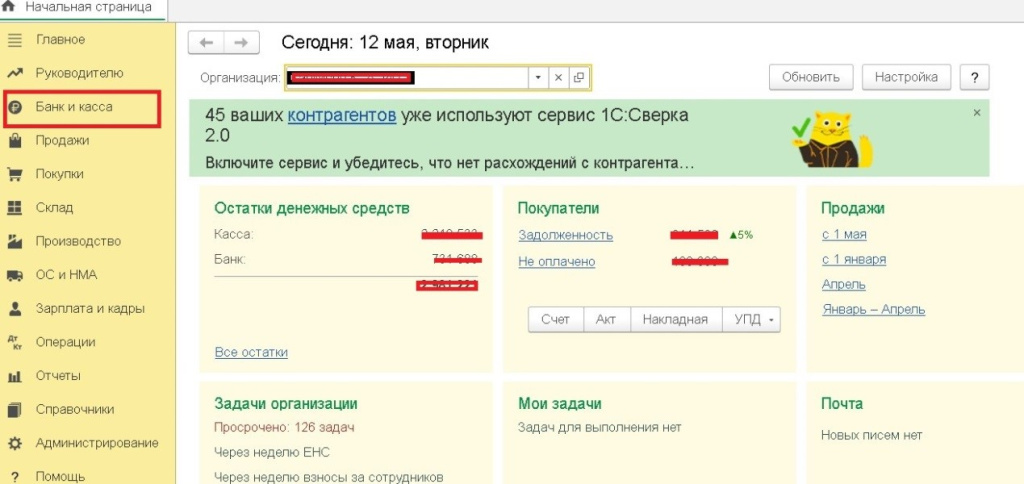Switch to the Начальная страница tab
The width and height of the screenshot is (1024, 484).
point(82,8)
